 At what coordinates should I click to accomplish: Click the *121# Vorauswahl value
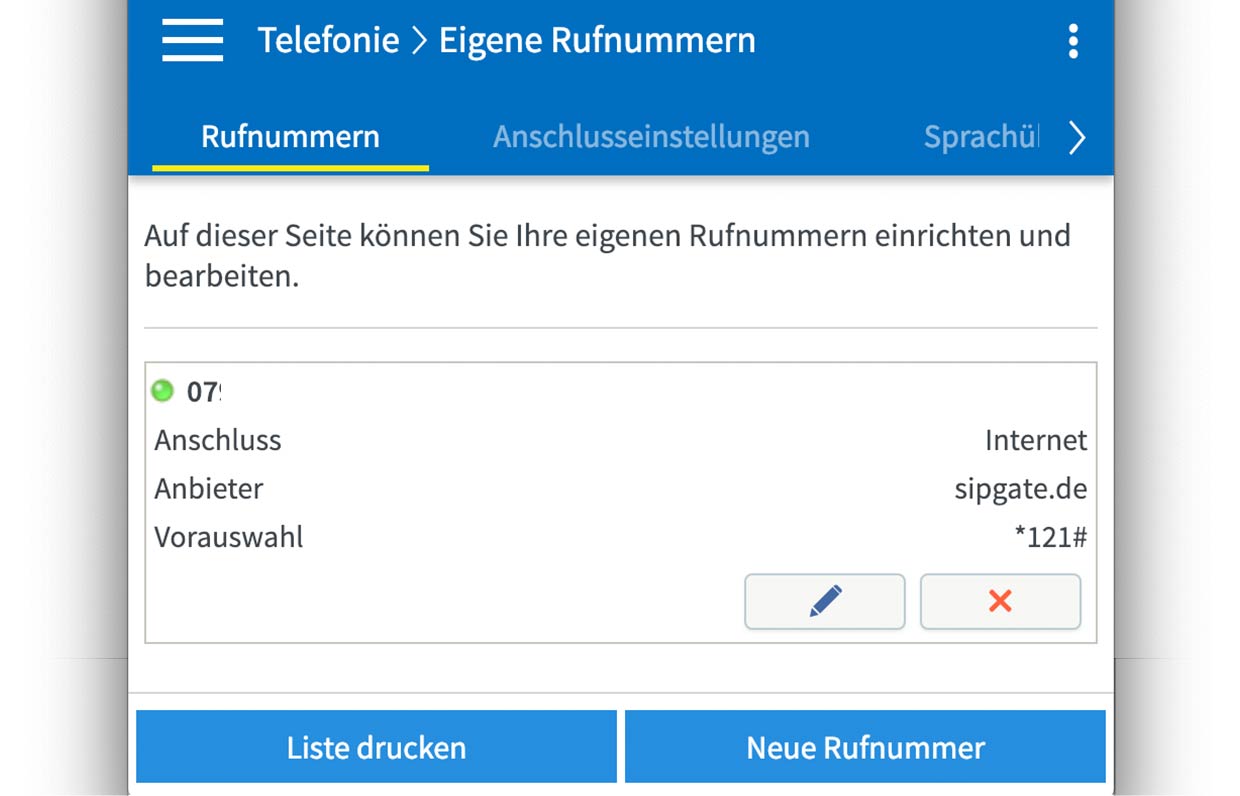coord(1051,538)
